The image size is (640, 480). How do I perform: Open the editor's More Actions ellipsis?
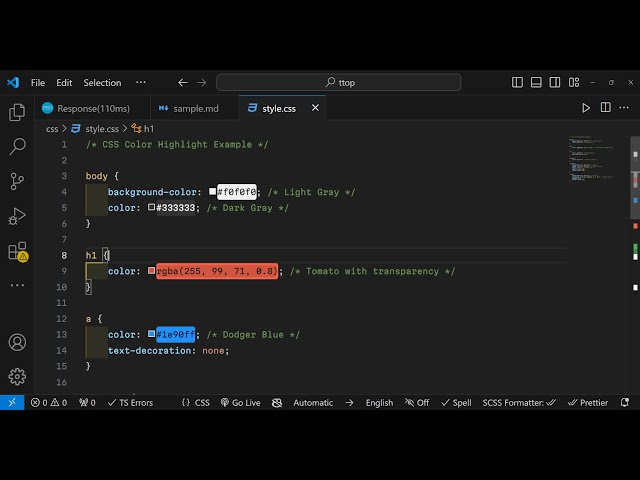pos(625,108)
